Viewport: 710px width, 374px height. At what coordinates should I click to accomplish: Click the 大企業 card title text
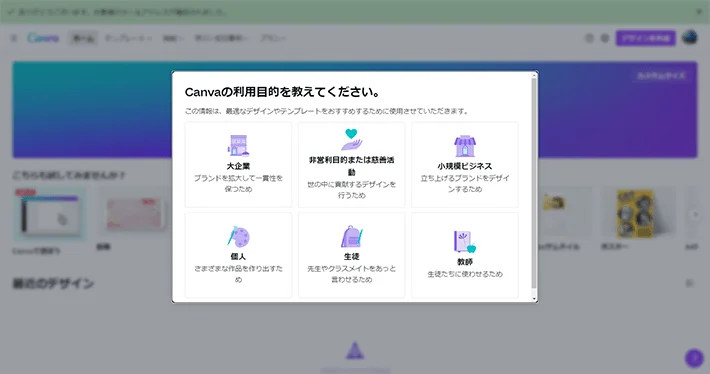click(x=238, y=166)
